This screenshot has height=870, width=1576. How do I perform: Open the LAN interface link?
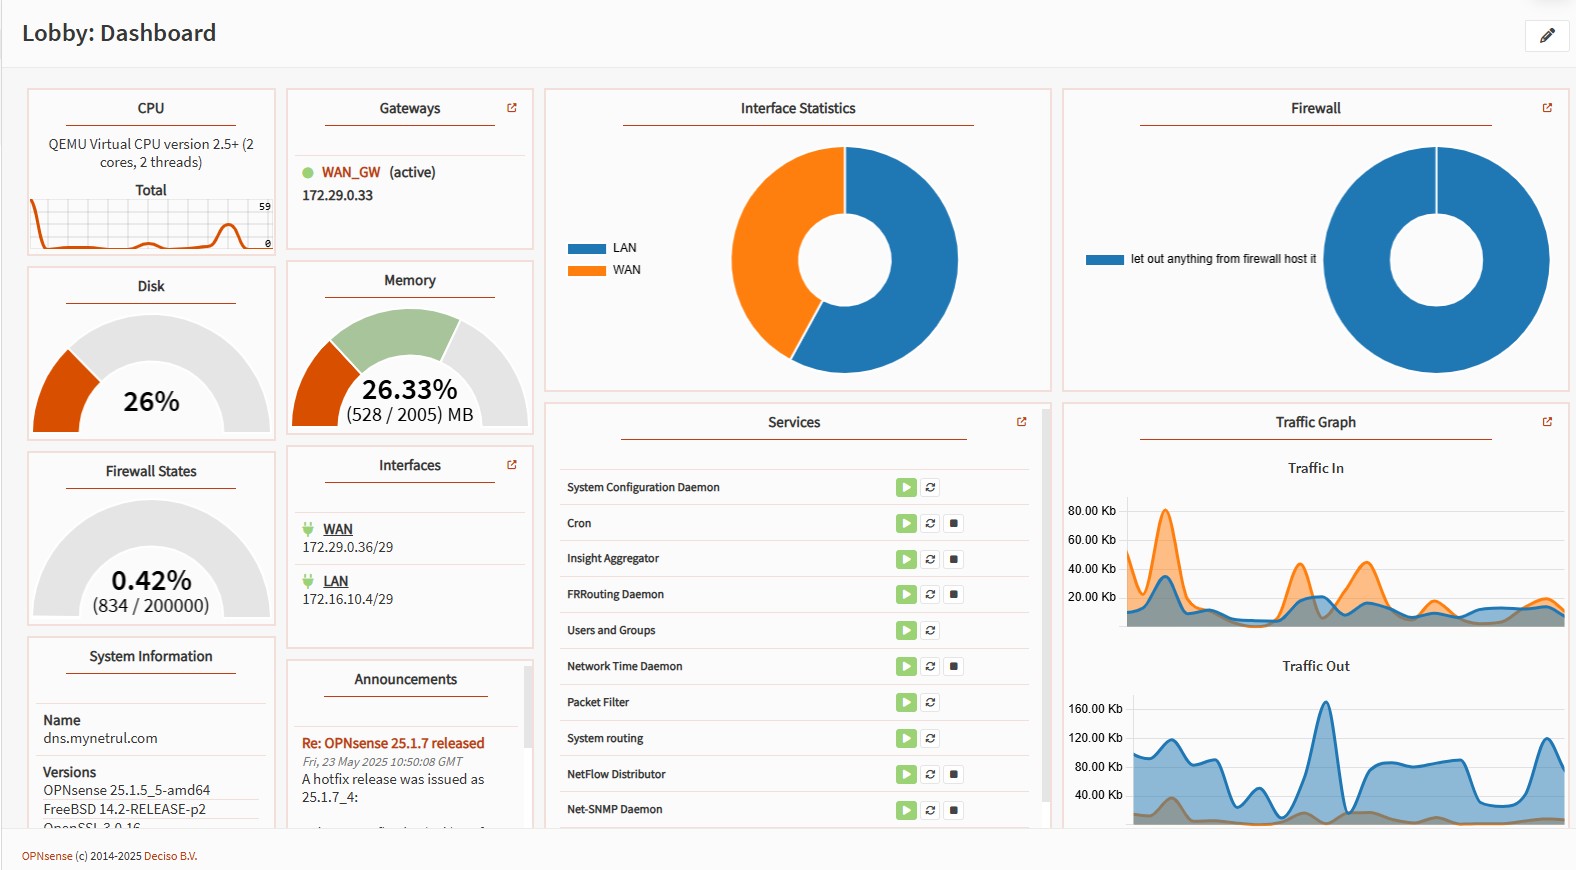point(335,581)
